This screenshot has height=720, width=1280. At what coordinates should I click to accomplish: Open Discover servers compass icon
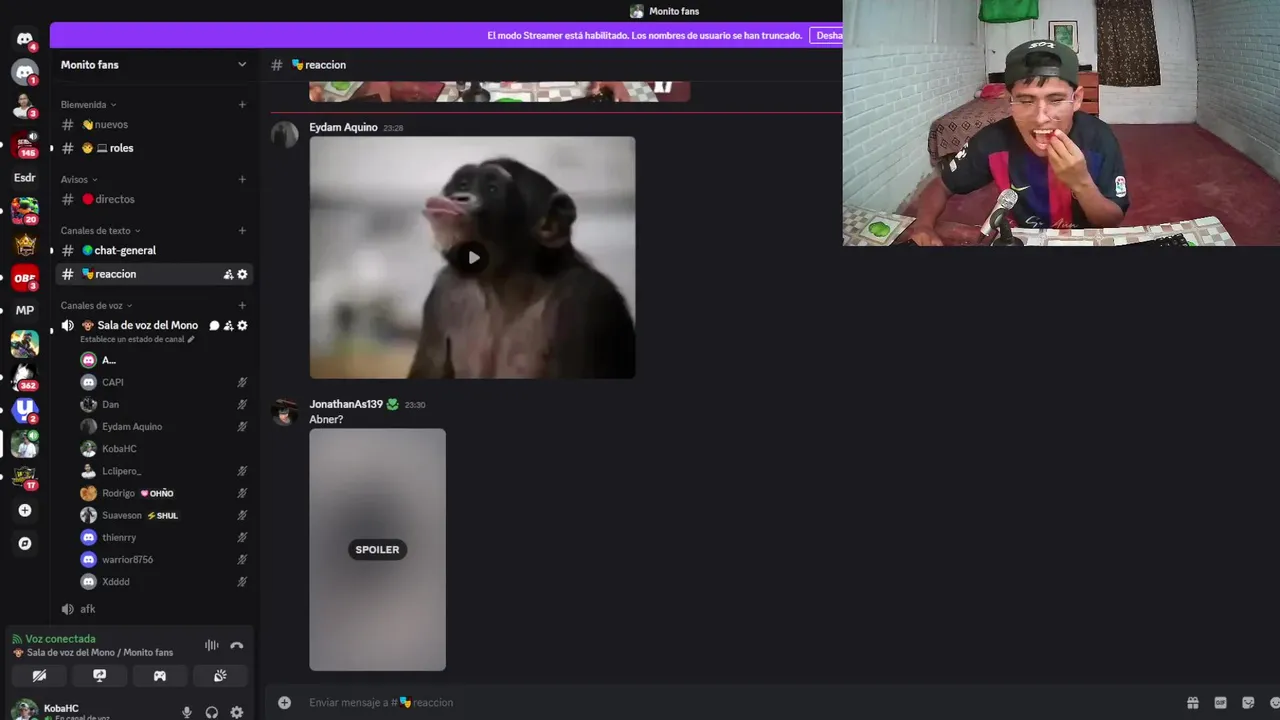pyautogui.click(x=25, y=544)
